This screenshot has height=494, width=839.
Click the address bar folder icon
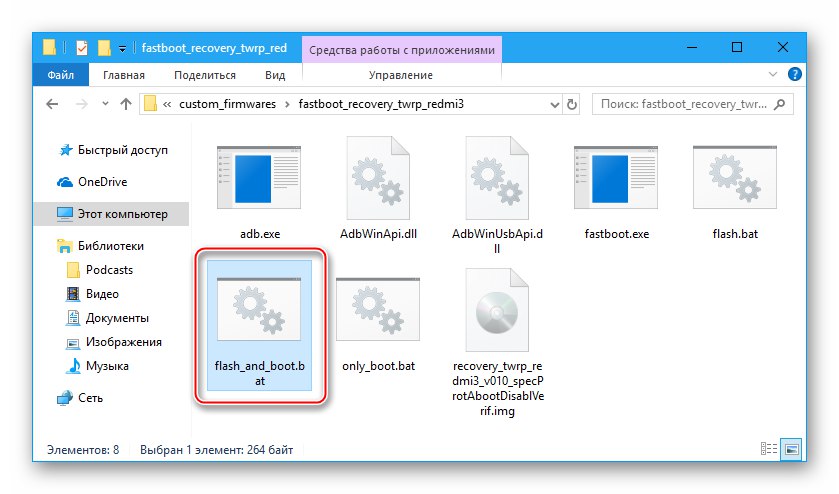151,104
